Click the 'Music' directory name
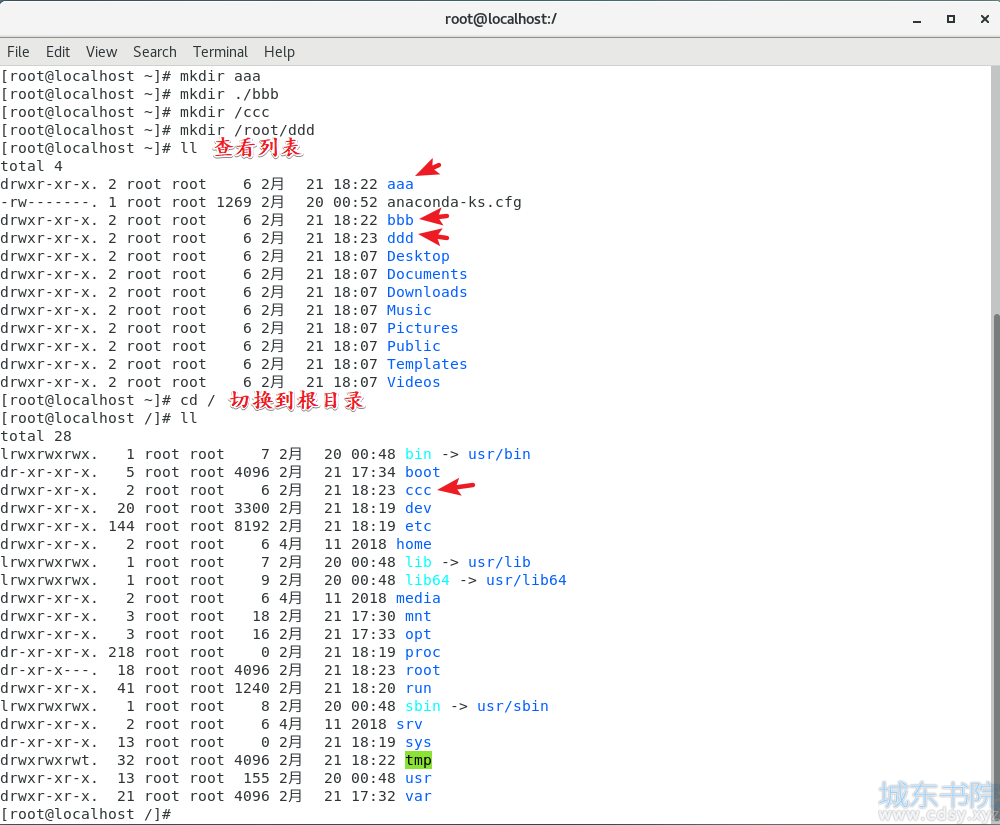The width and height of the screenshot is (1000, 825). [409, 310]
